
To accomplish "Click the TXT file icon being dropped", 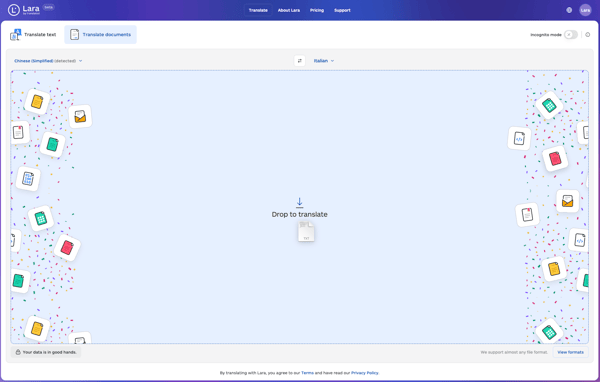I will click(306, 232).
